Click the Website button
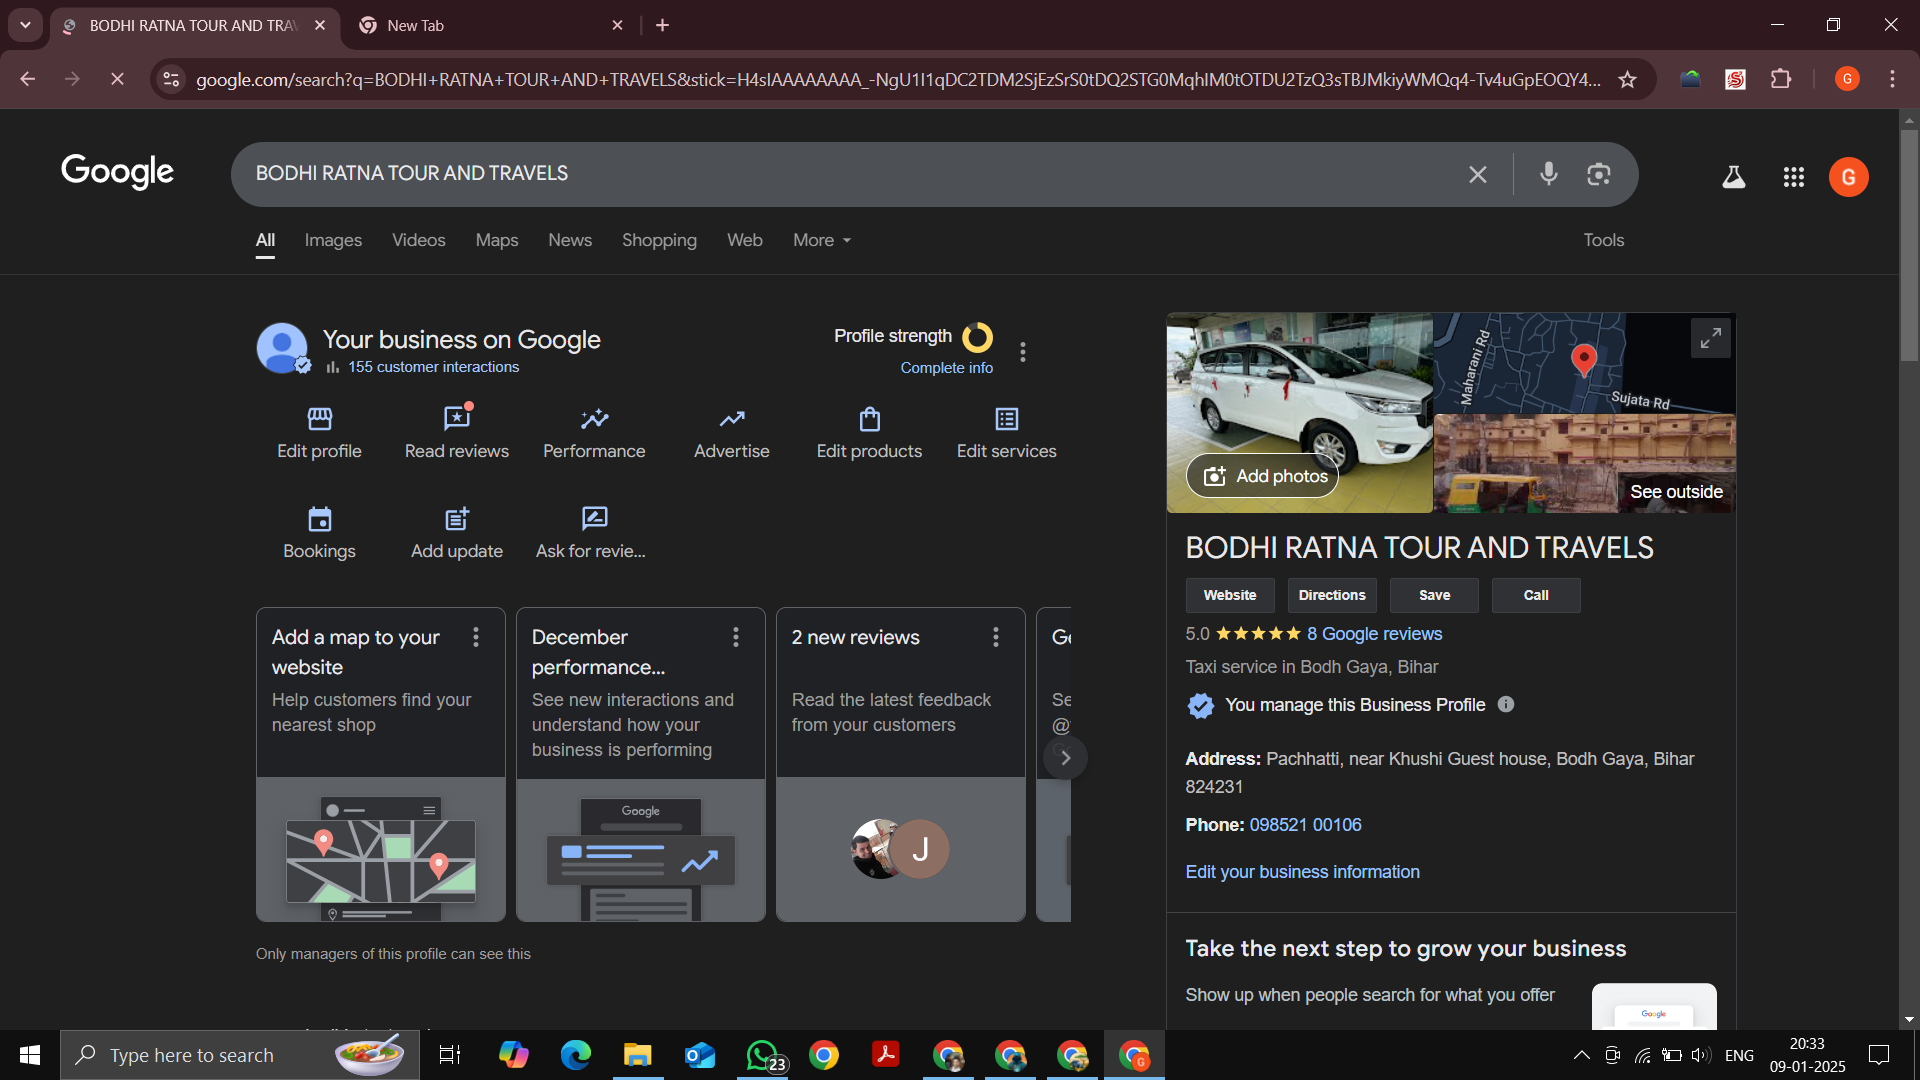The image size is (1920, 1080). [x=1230, y=596]
